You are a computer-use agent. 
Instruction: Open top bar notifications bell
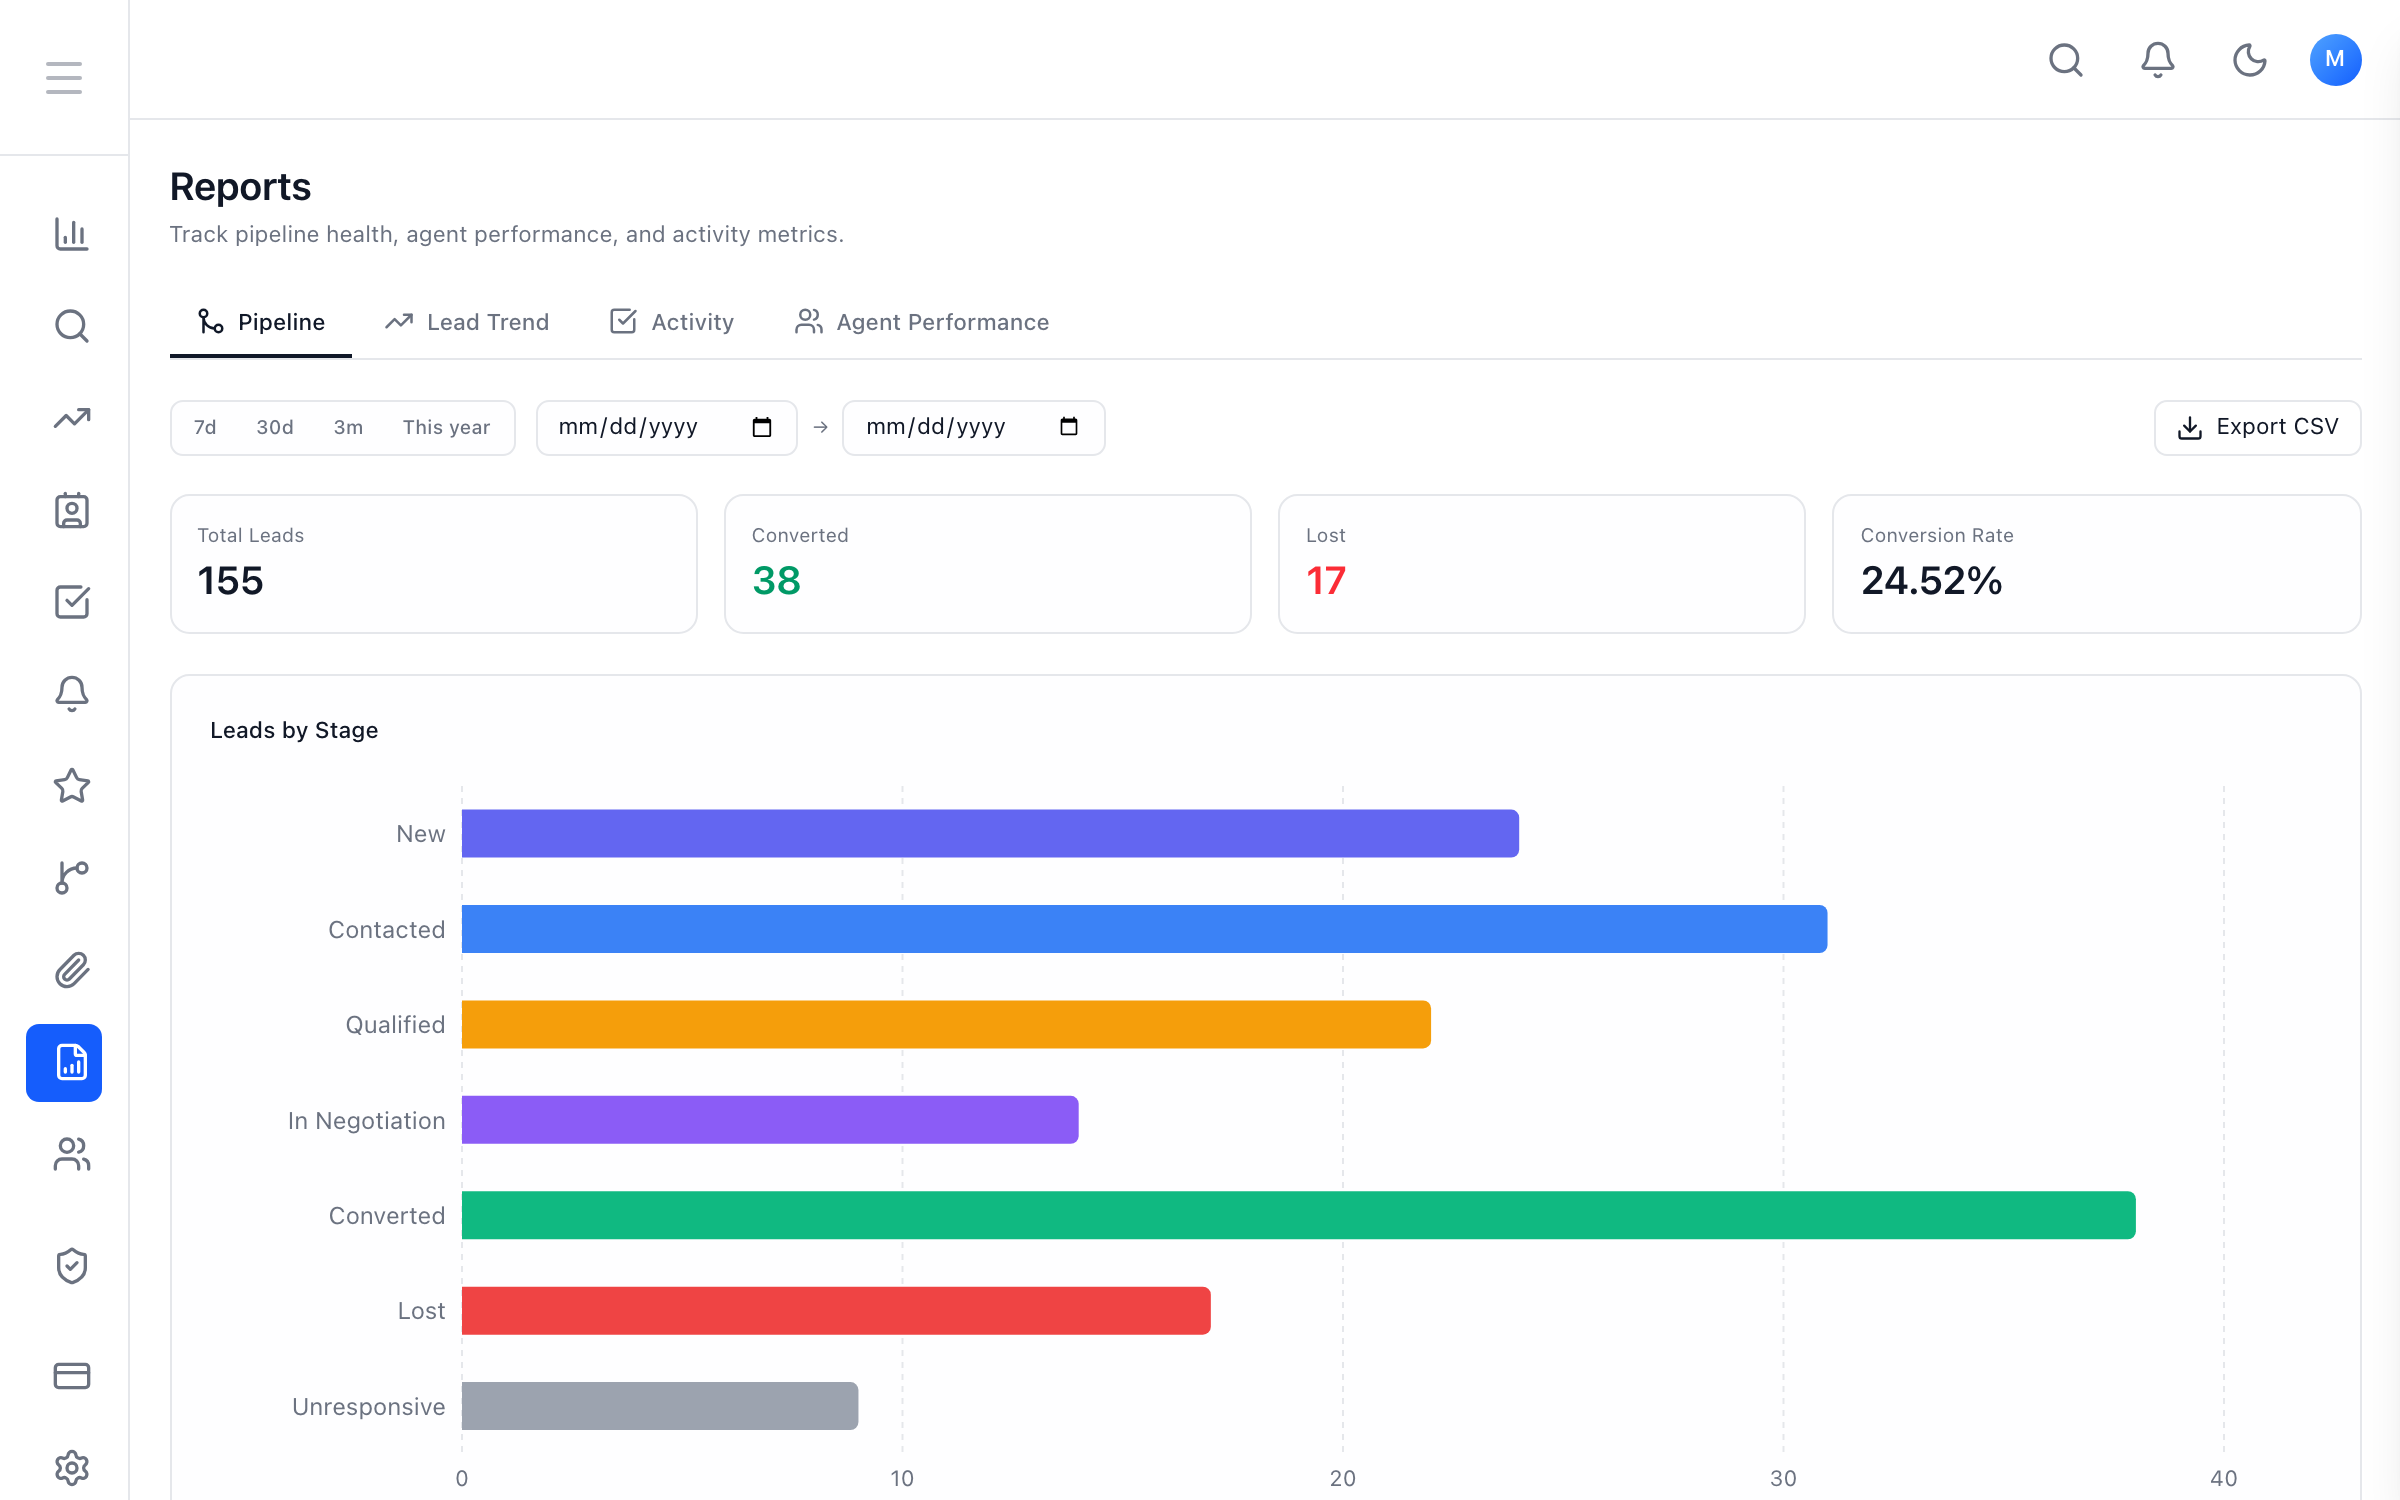click(2158, 60)
